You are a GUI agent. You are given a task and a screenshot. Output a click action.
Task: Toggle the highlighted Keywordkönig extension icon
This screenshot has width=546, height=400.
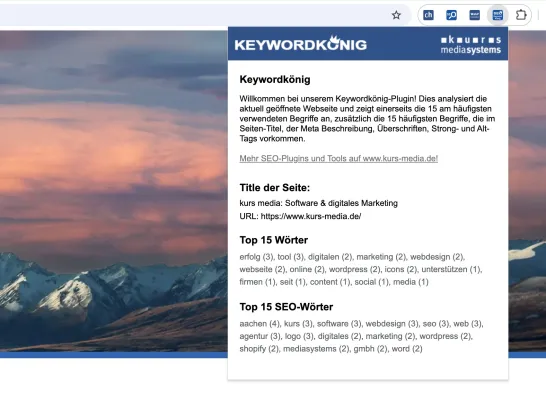pos(498,15)
